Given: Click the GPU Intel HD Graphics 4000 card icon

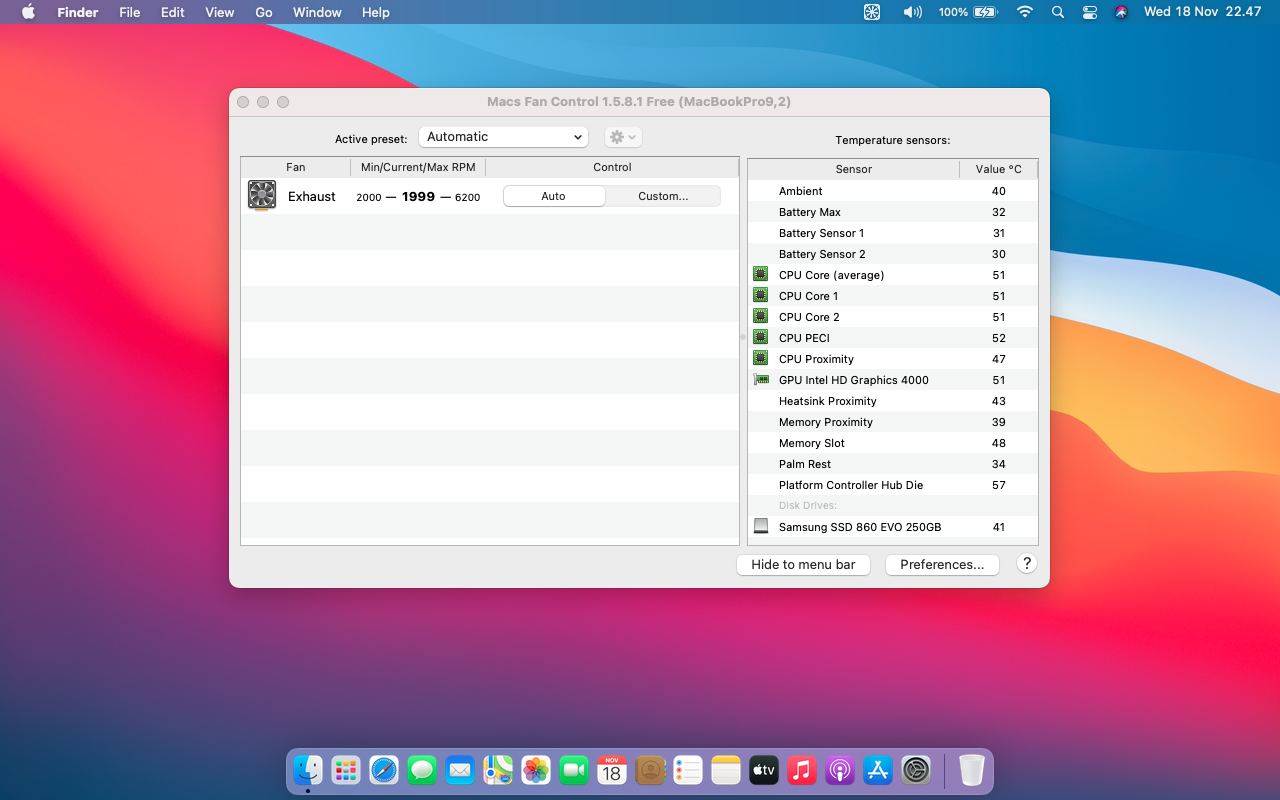Looking at the screenshot, I should pyautogui.click(x=760, y=380).
